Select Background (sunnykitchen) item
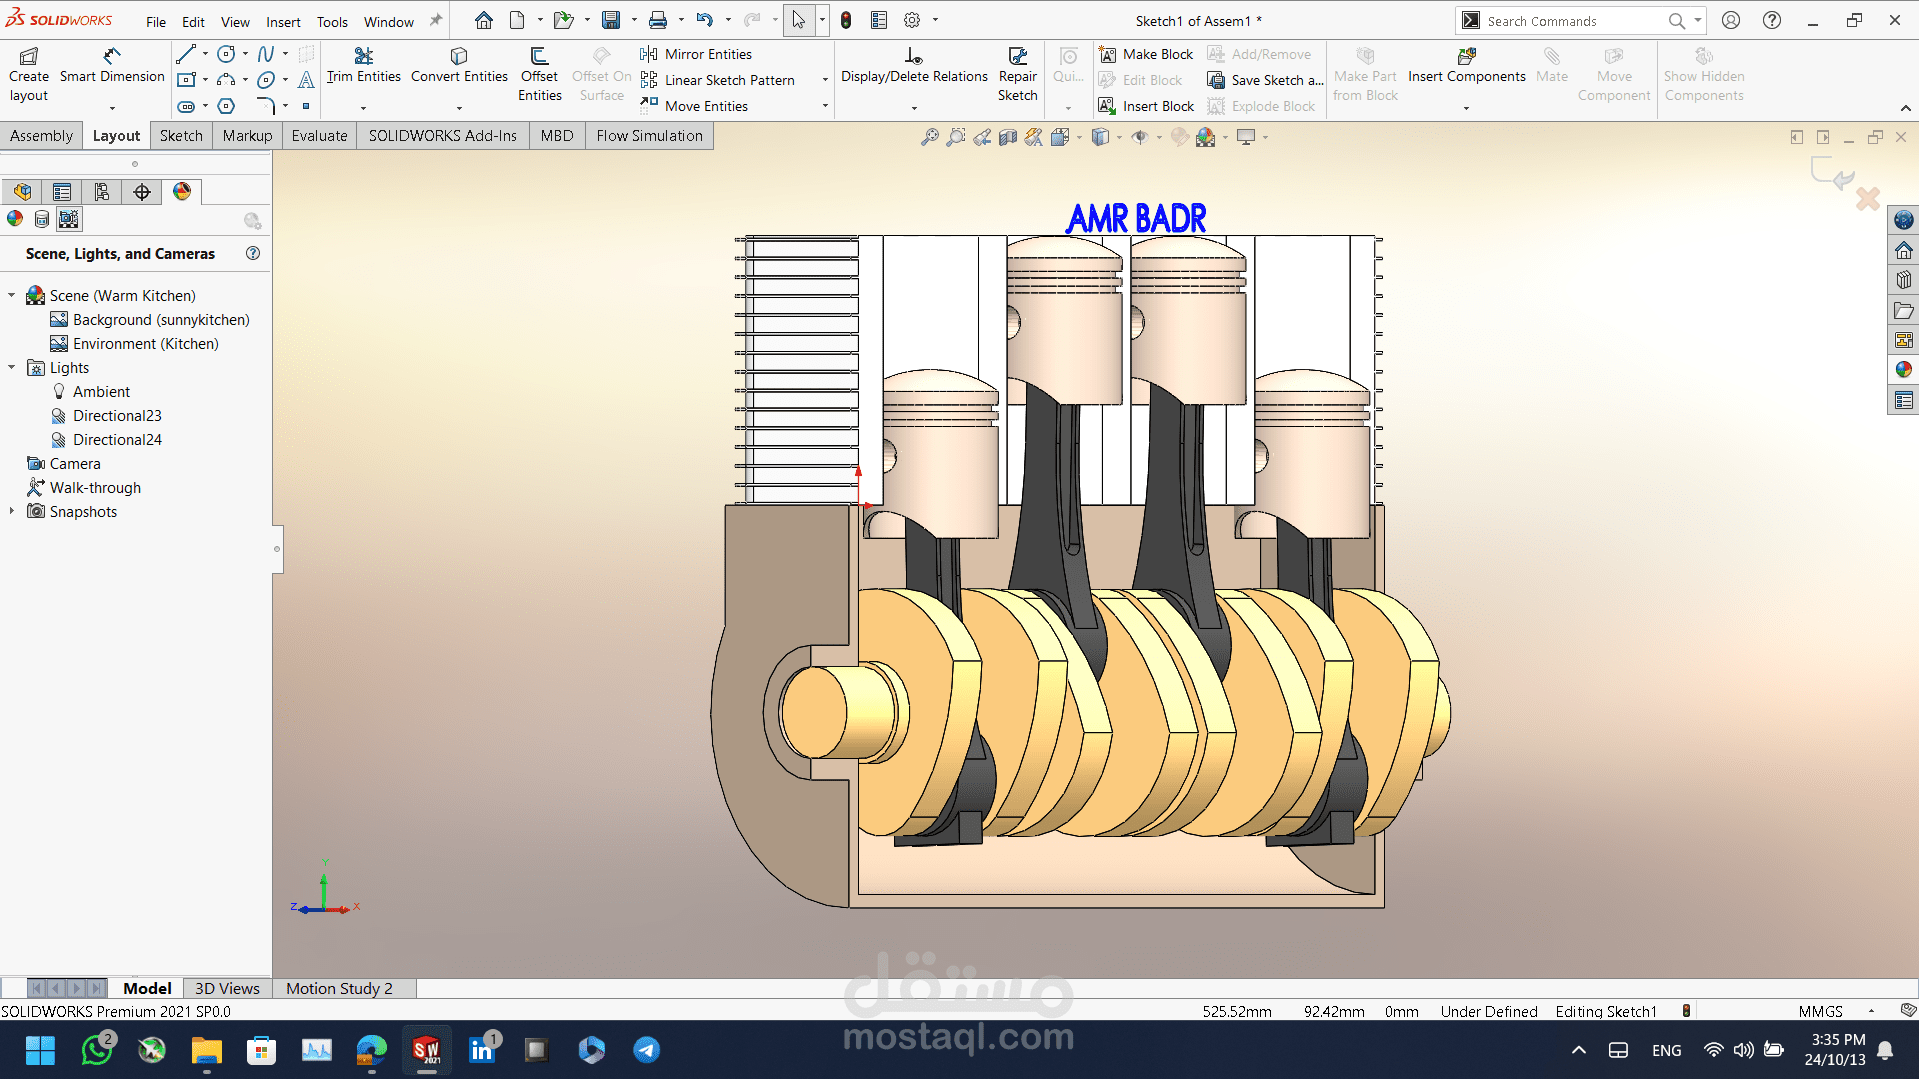Viewport: 1919px width, 1079px height. [149, 319]
